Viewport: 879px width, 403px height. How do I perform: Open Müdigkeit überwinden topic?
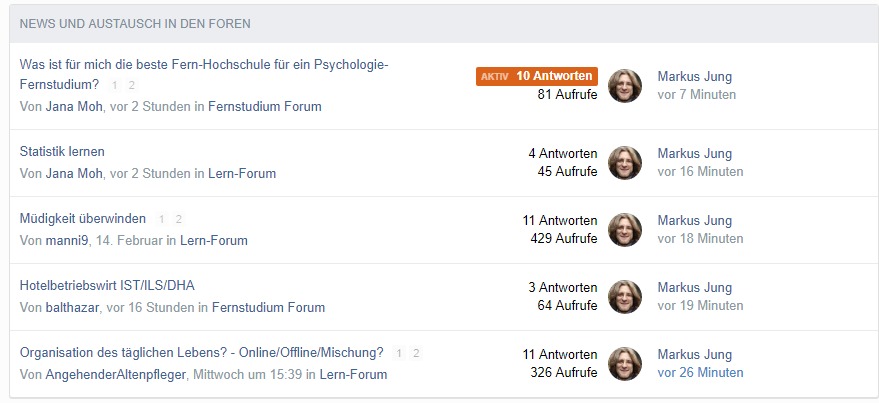[82, 219]
